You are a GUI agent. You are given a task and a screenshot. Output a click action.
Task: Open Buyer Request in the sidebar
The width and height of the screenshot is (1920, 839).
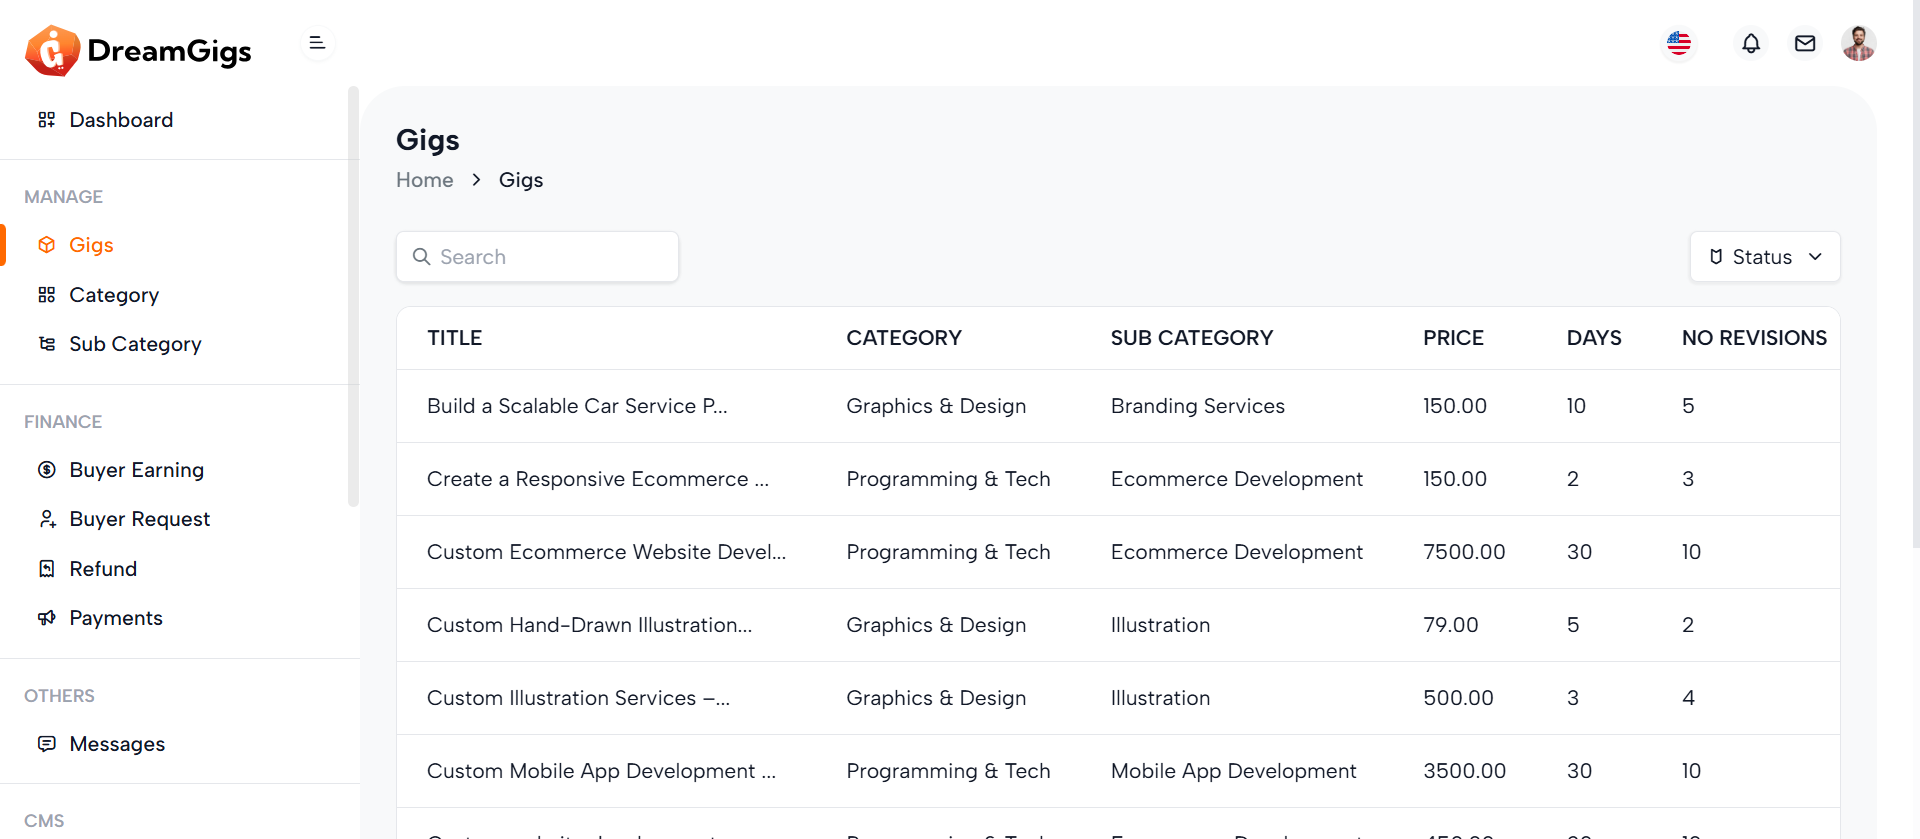point(139,519)
